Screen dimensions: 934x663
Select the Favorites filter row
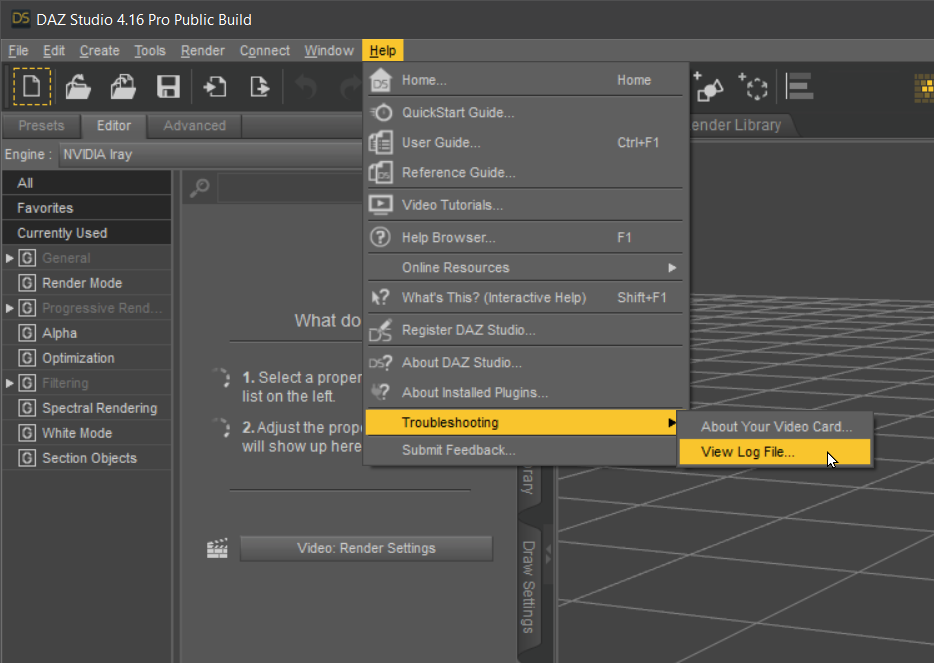[x=87, y=208]
